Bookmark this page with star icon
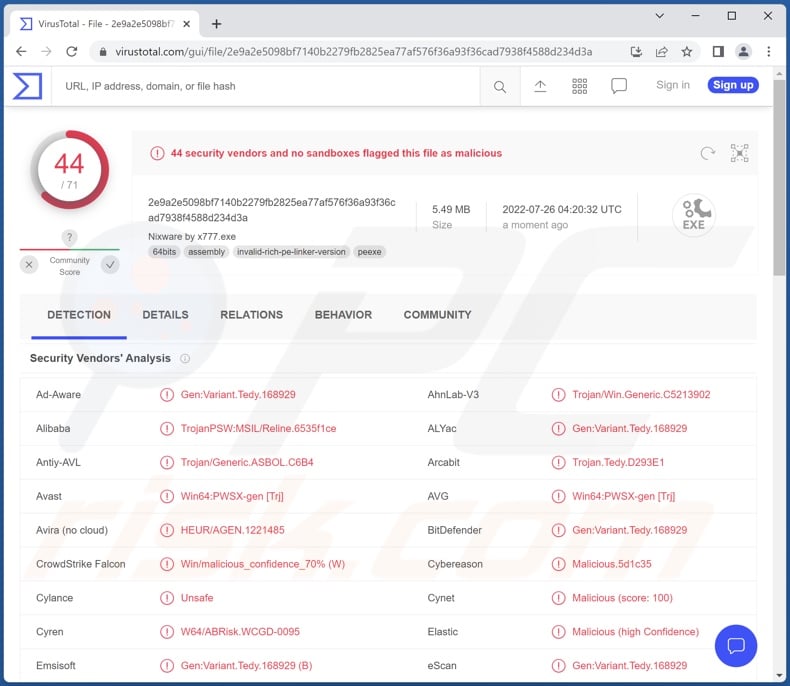Viewport: 790px width, 686px height. pos(687,51)
